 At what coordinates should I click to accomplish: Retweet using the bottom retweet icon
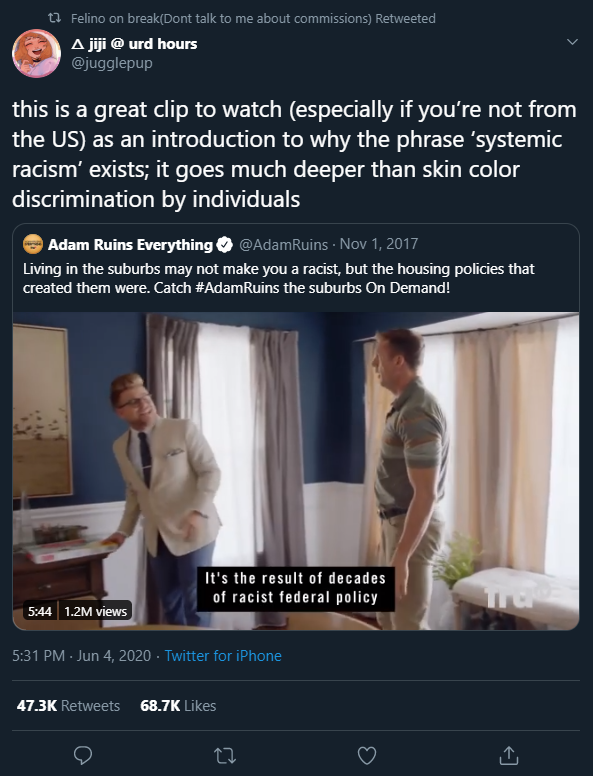[x=225, y=756]
